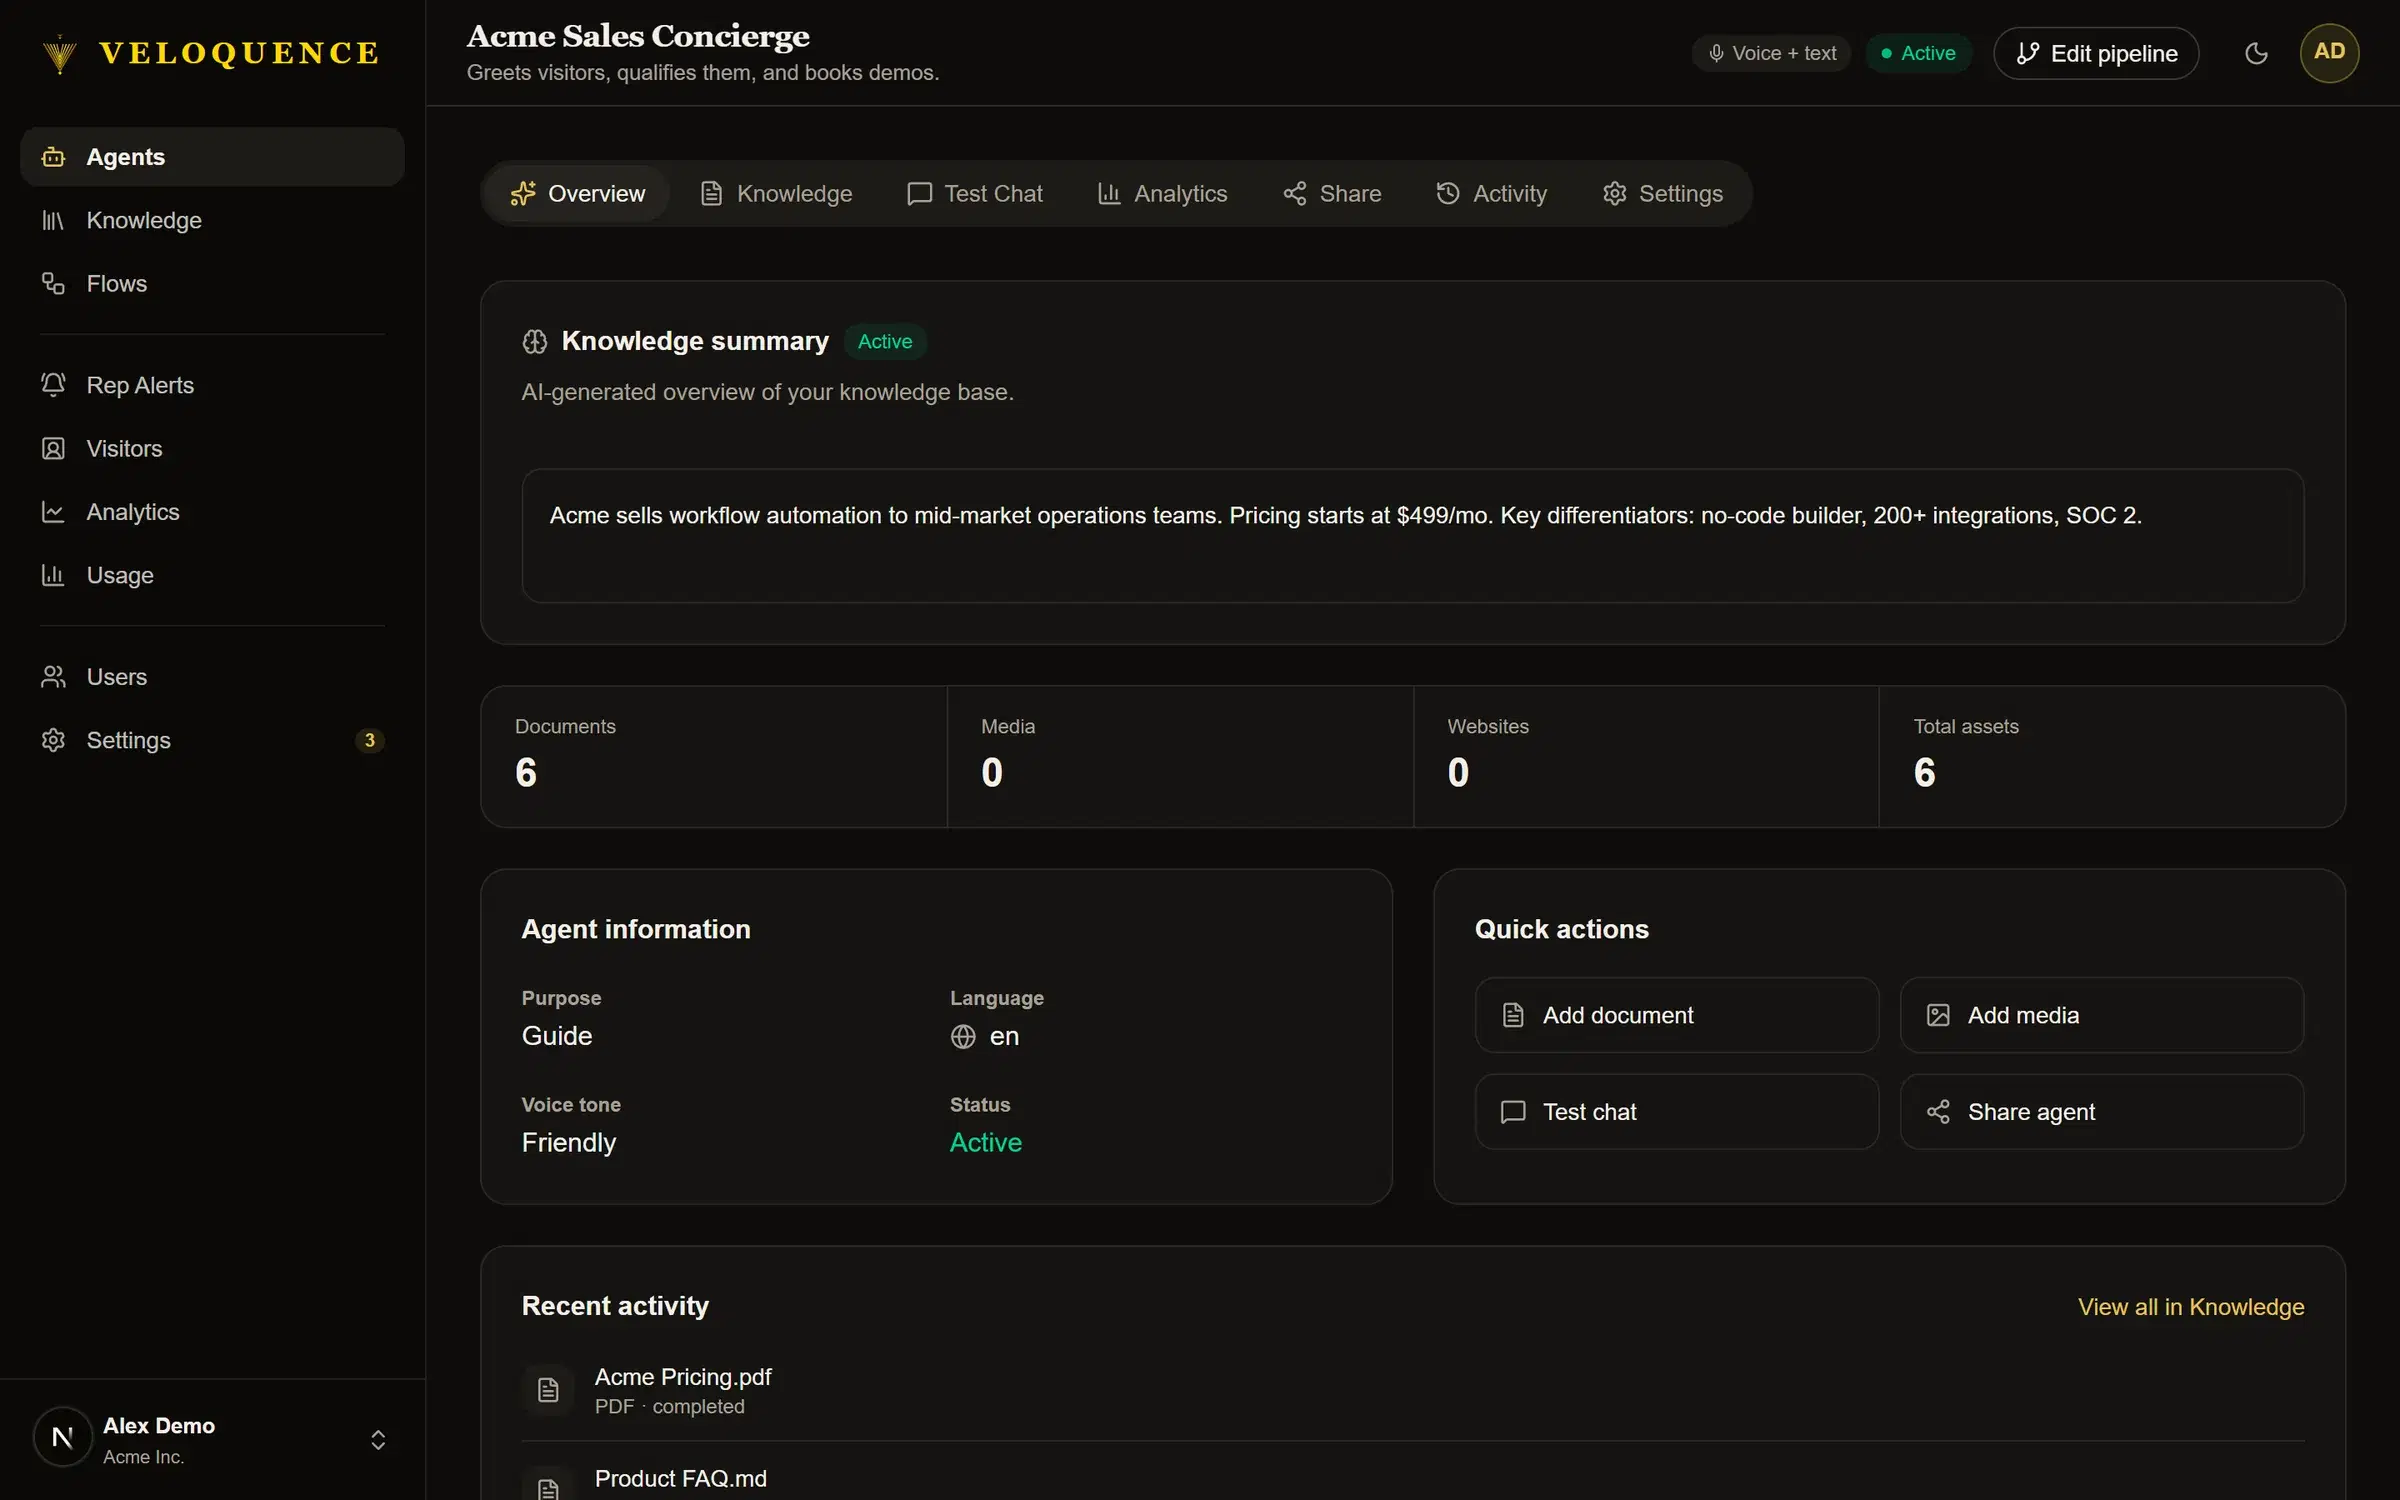Switch to the Overview tab

click(577, 193)
